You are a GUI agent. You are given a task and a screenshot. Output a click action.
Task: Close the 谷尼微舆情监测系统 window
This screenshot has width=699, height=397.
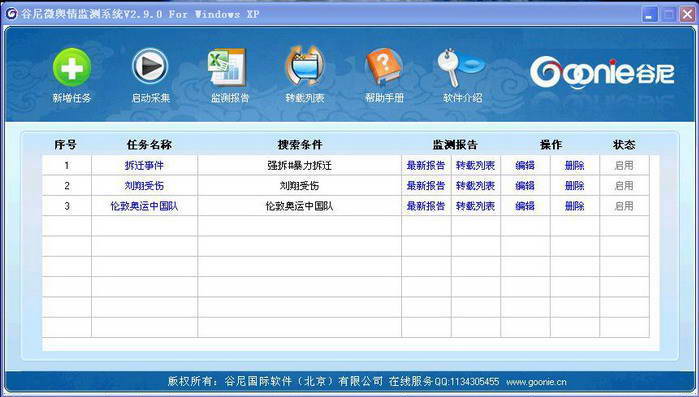[687, 15]
